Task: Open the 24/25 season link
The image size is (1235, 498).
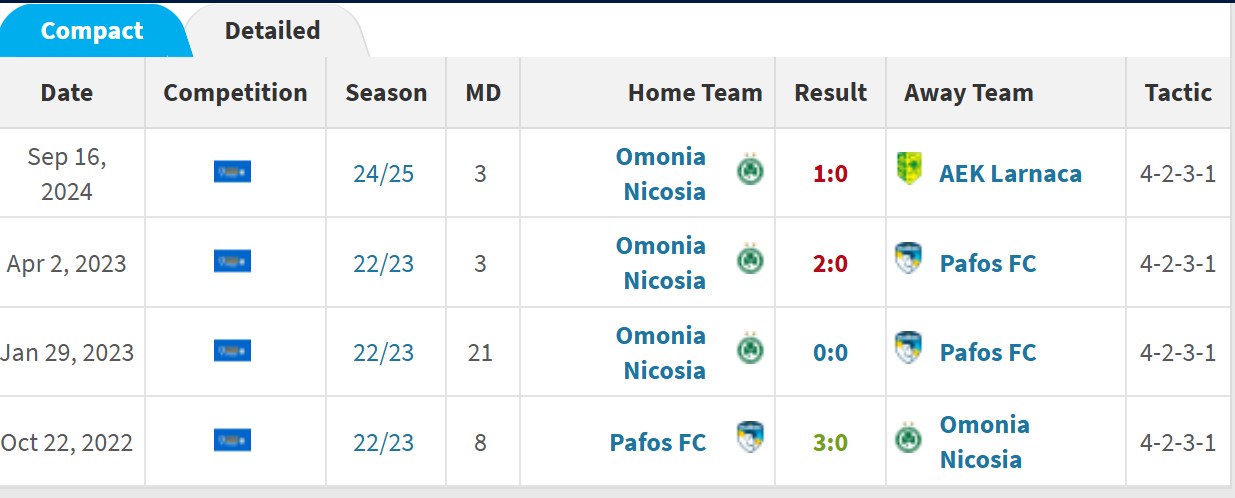Action: [x=383, y=174]
